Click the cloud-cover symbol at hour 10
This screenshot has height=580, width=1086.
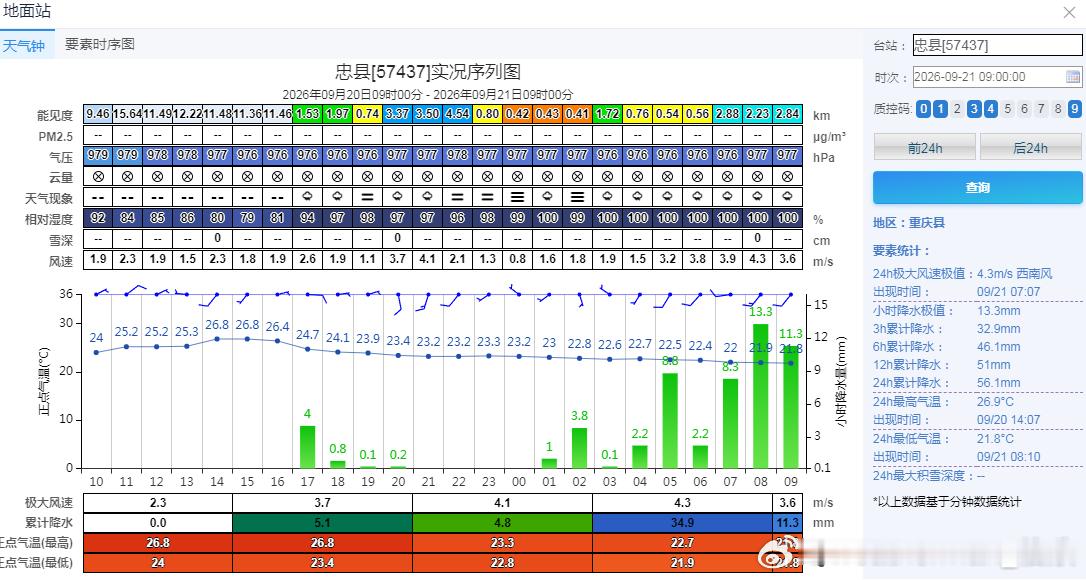[98, 177]
